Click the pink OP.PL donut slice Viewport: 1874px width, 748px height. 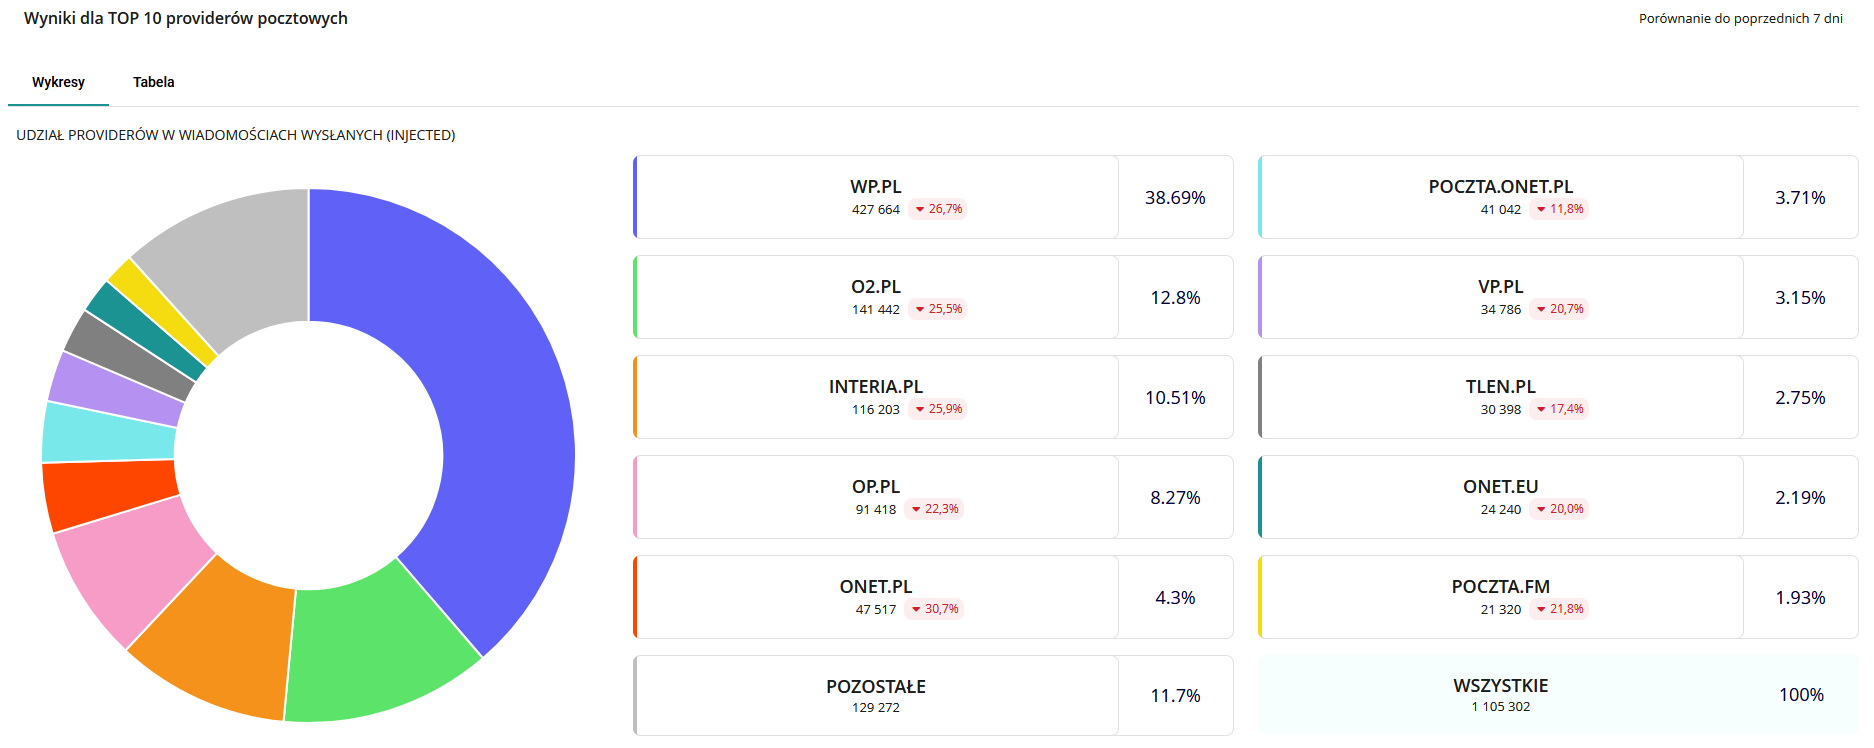(130, 570)
